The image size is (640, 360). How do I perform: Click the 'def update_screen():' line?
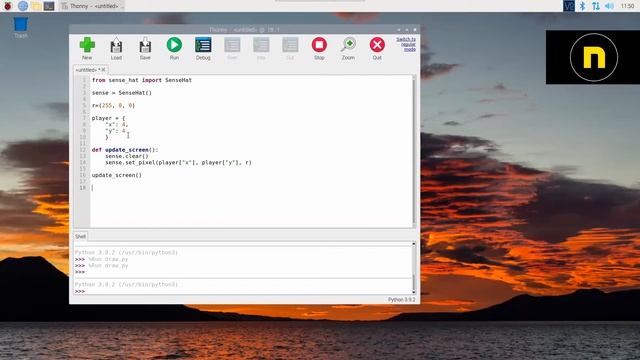(125, 150)
